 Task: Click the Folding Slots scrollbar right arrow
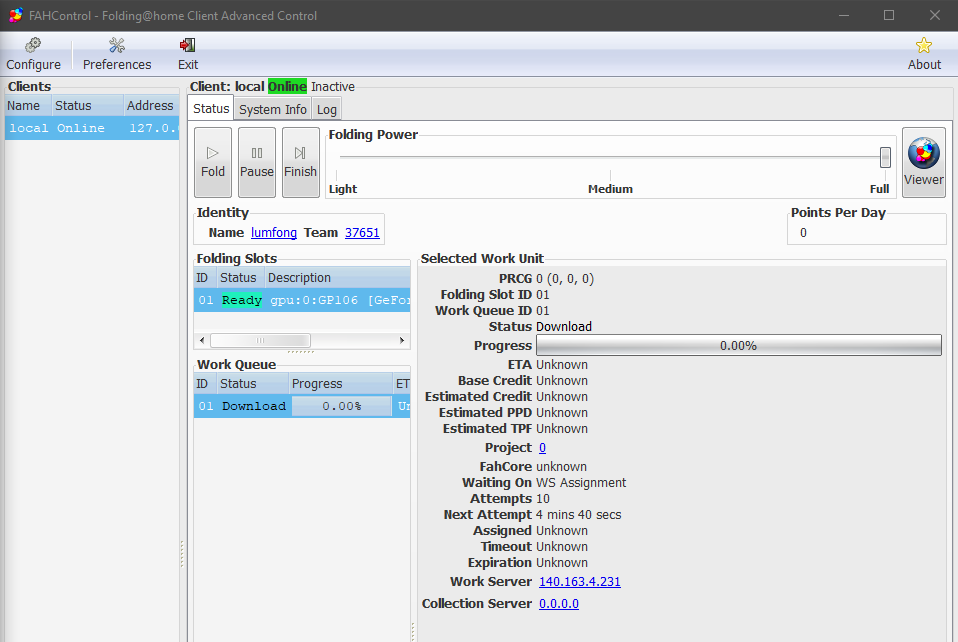[x=402, y=340]
